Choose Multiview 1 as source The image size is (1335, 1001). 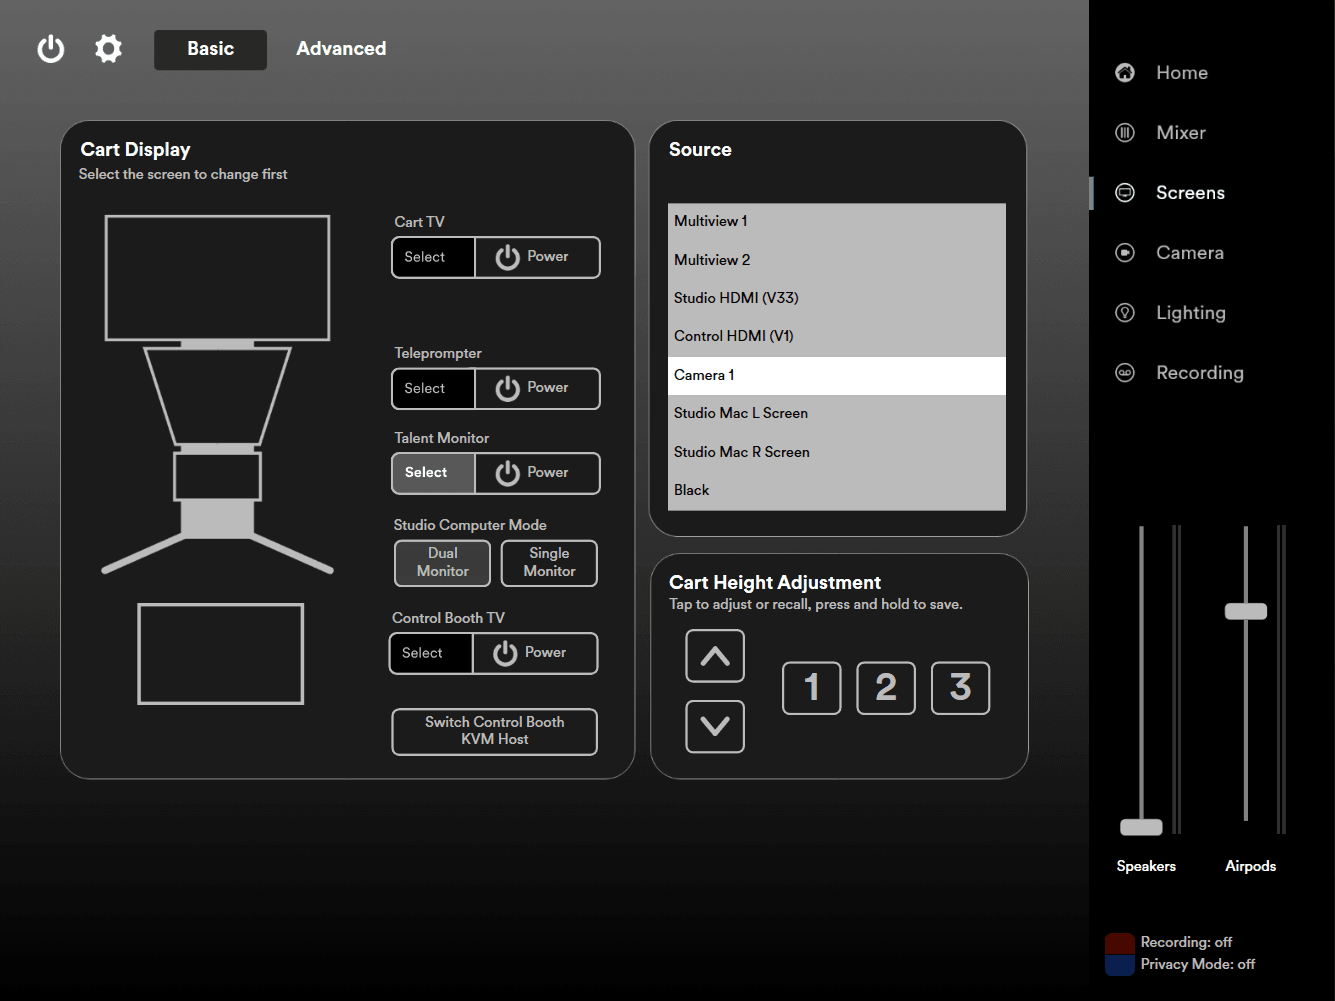point(837,222)
